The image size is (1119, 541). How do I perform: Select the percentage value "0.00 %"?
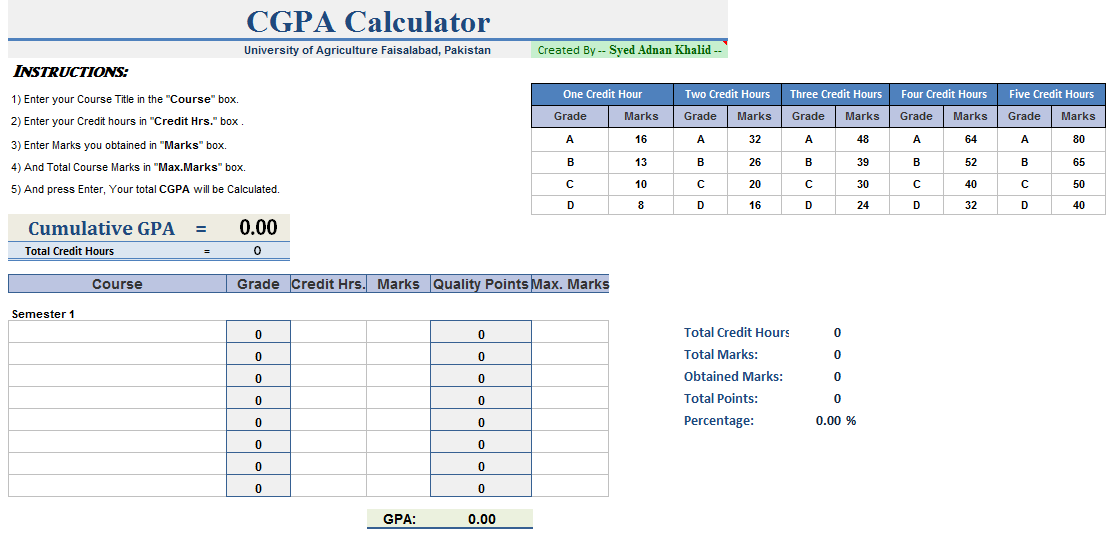click(836, 421)
